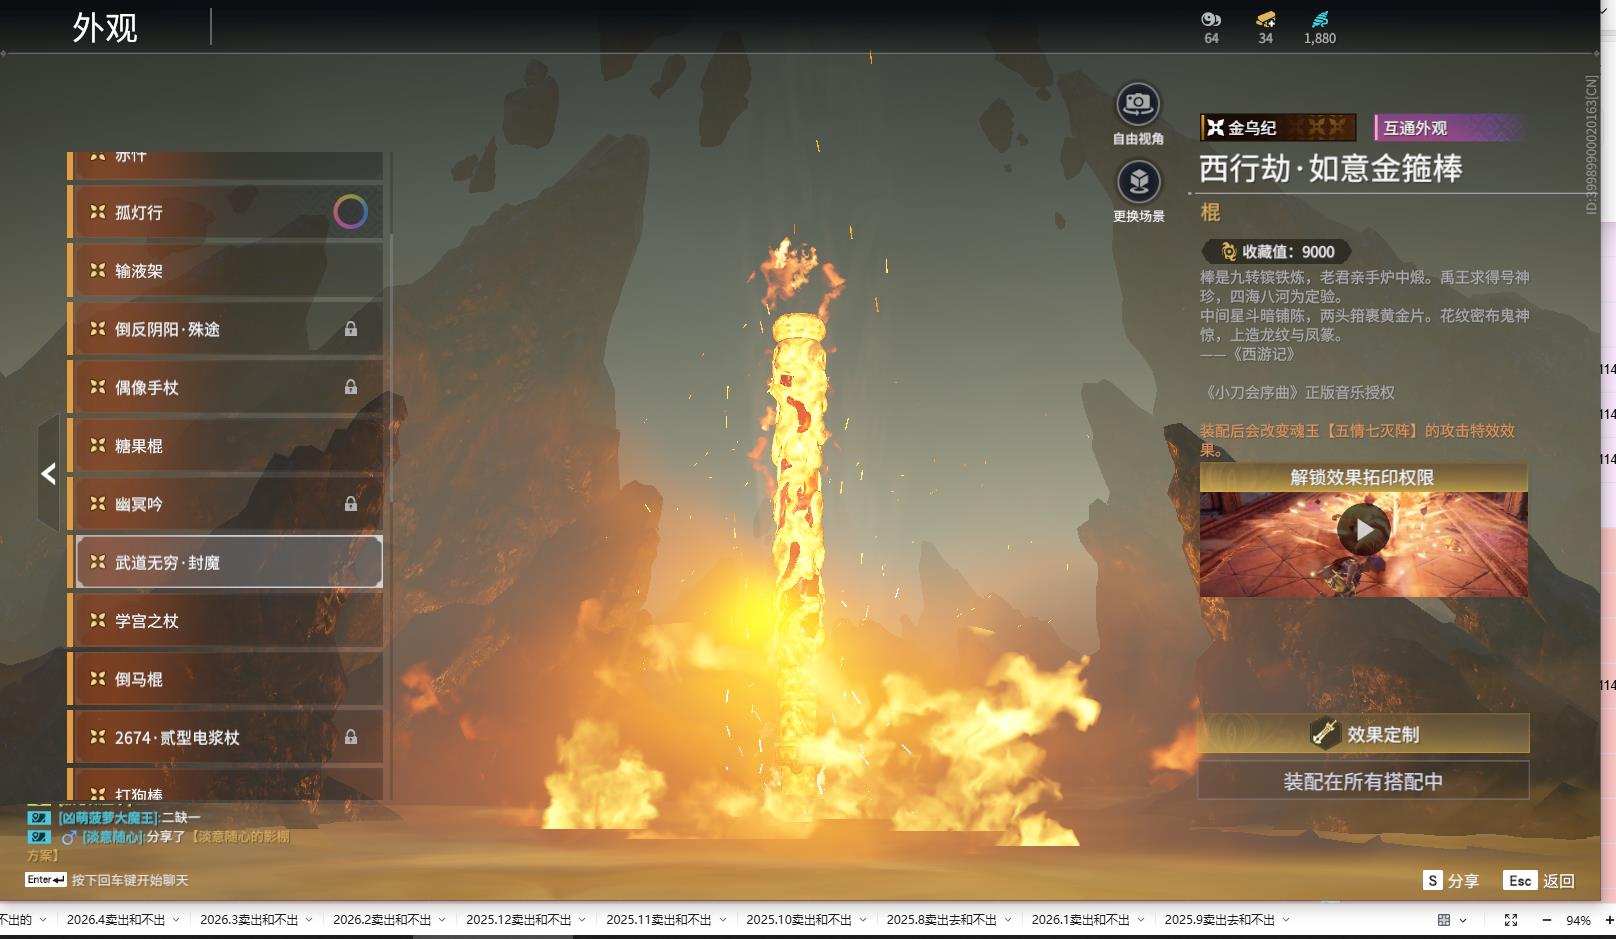Image resolution: width=1616 pixels, height=939 pixels.
Task: Select 幽冥吟 in the appearance list
Action: point(226,504)
